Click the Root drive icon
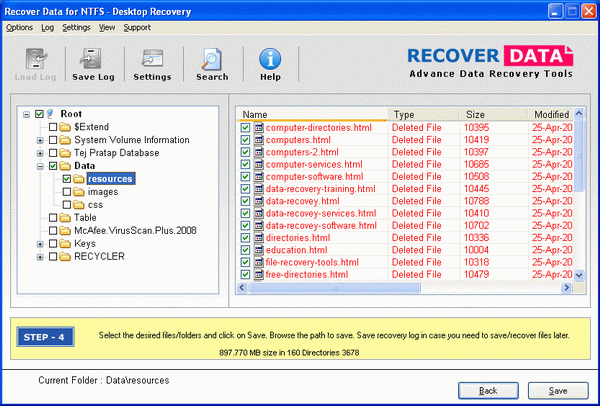Screen dimensions: 600x406 tap(50, 114)
